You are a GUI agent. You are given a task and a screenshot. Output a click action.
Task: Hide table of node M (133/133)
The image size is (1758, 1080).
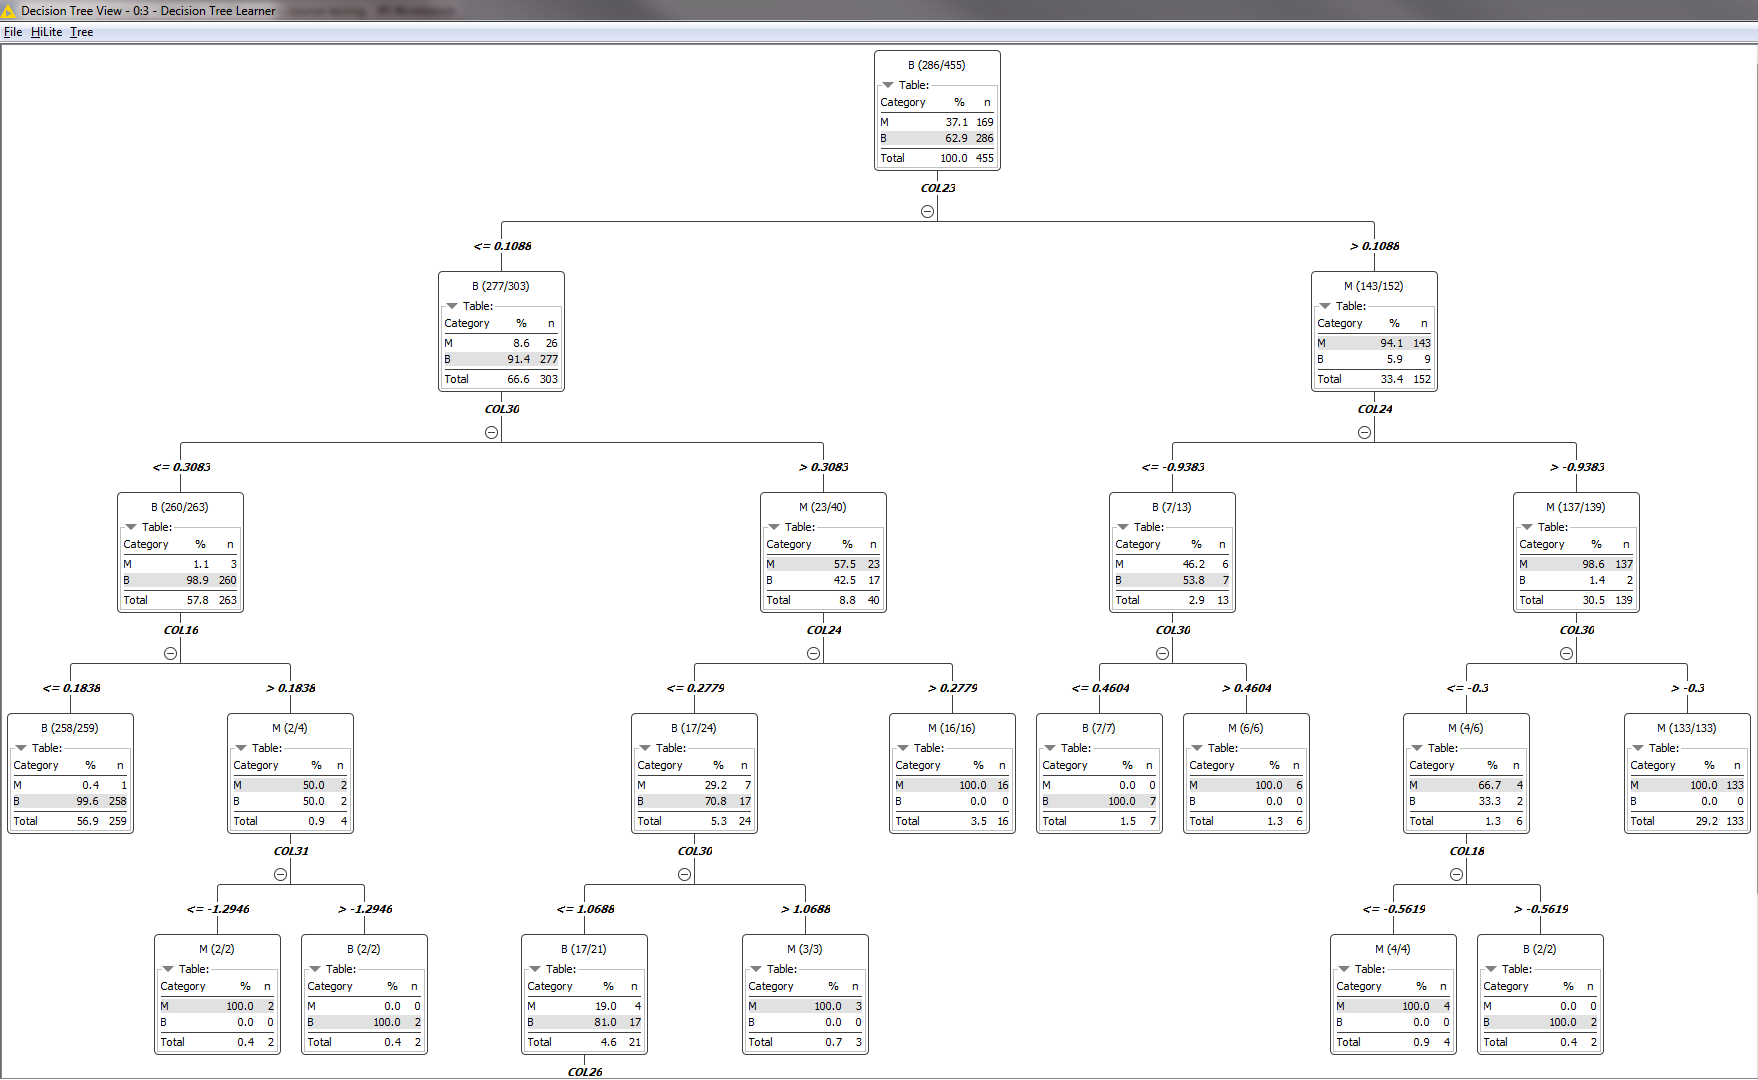(1638, 748)
